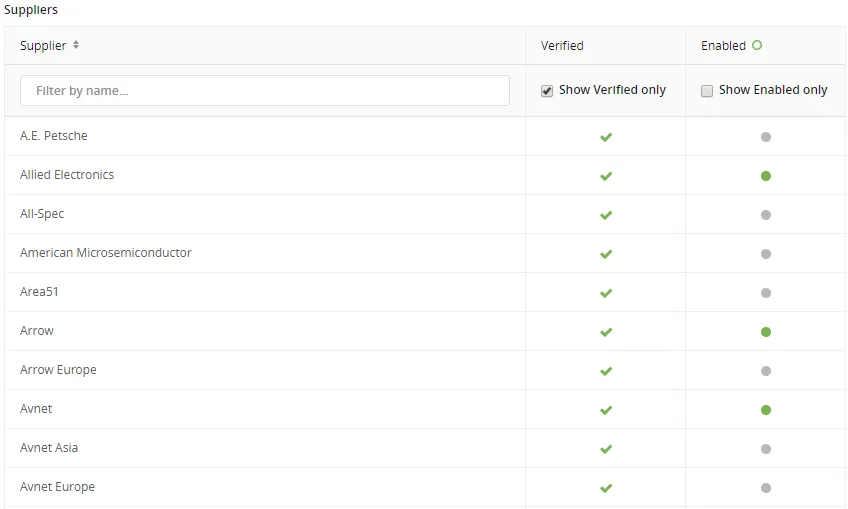Screen dimensions: 848x509
Task: Enable Area51 supplier gray dot
Action: point(766,293)
